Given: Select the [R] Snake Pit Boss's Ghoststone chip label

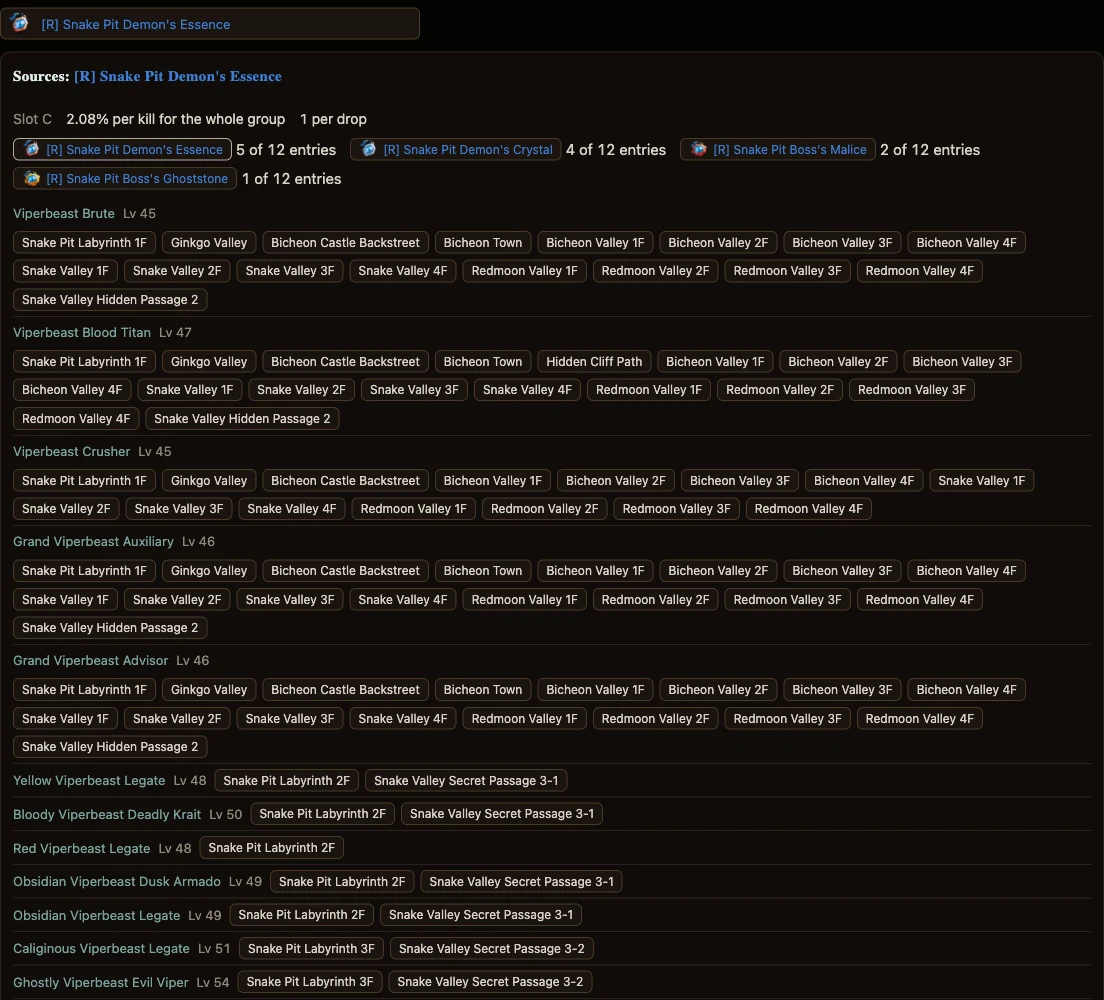Looking at the screenshot, I should tap(137, 179).
